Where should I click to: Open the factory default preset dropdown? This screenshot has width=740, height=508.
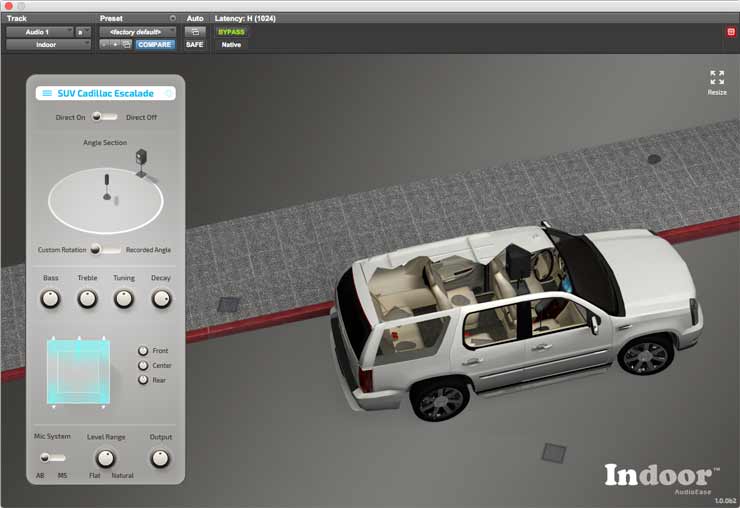point(137,32)
